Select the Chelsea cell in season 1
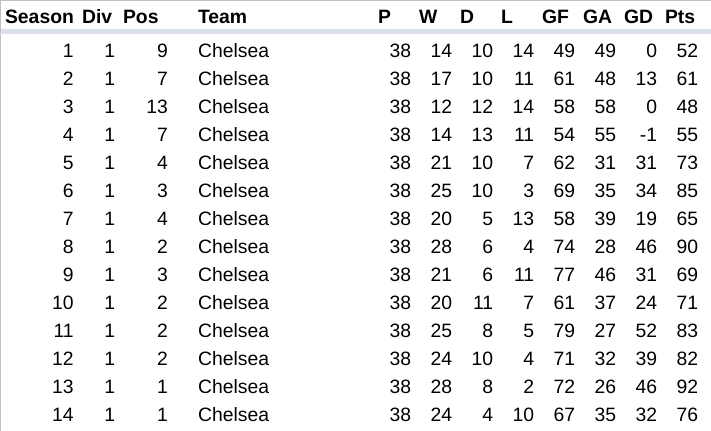The width and height of the screenshot is (711, 431). (233, 51)
